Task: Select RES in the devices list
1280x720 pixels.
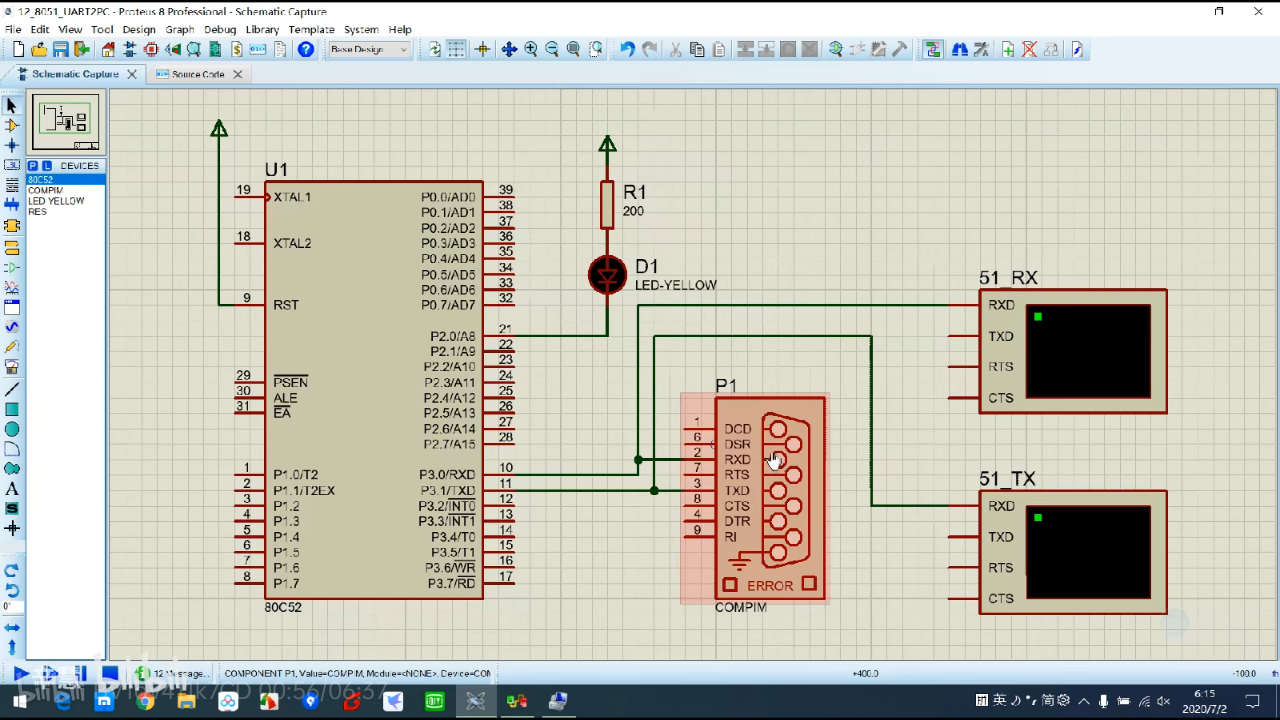Action: click(65, 212)
